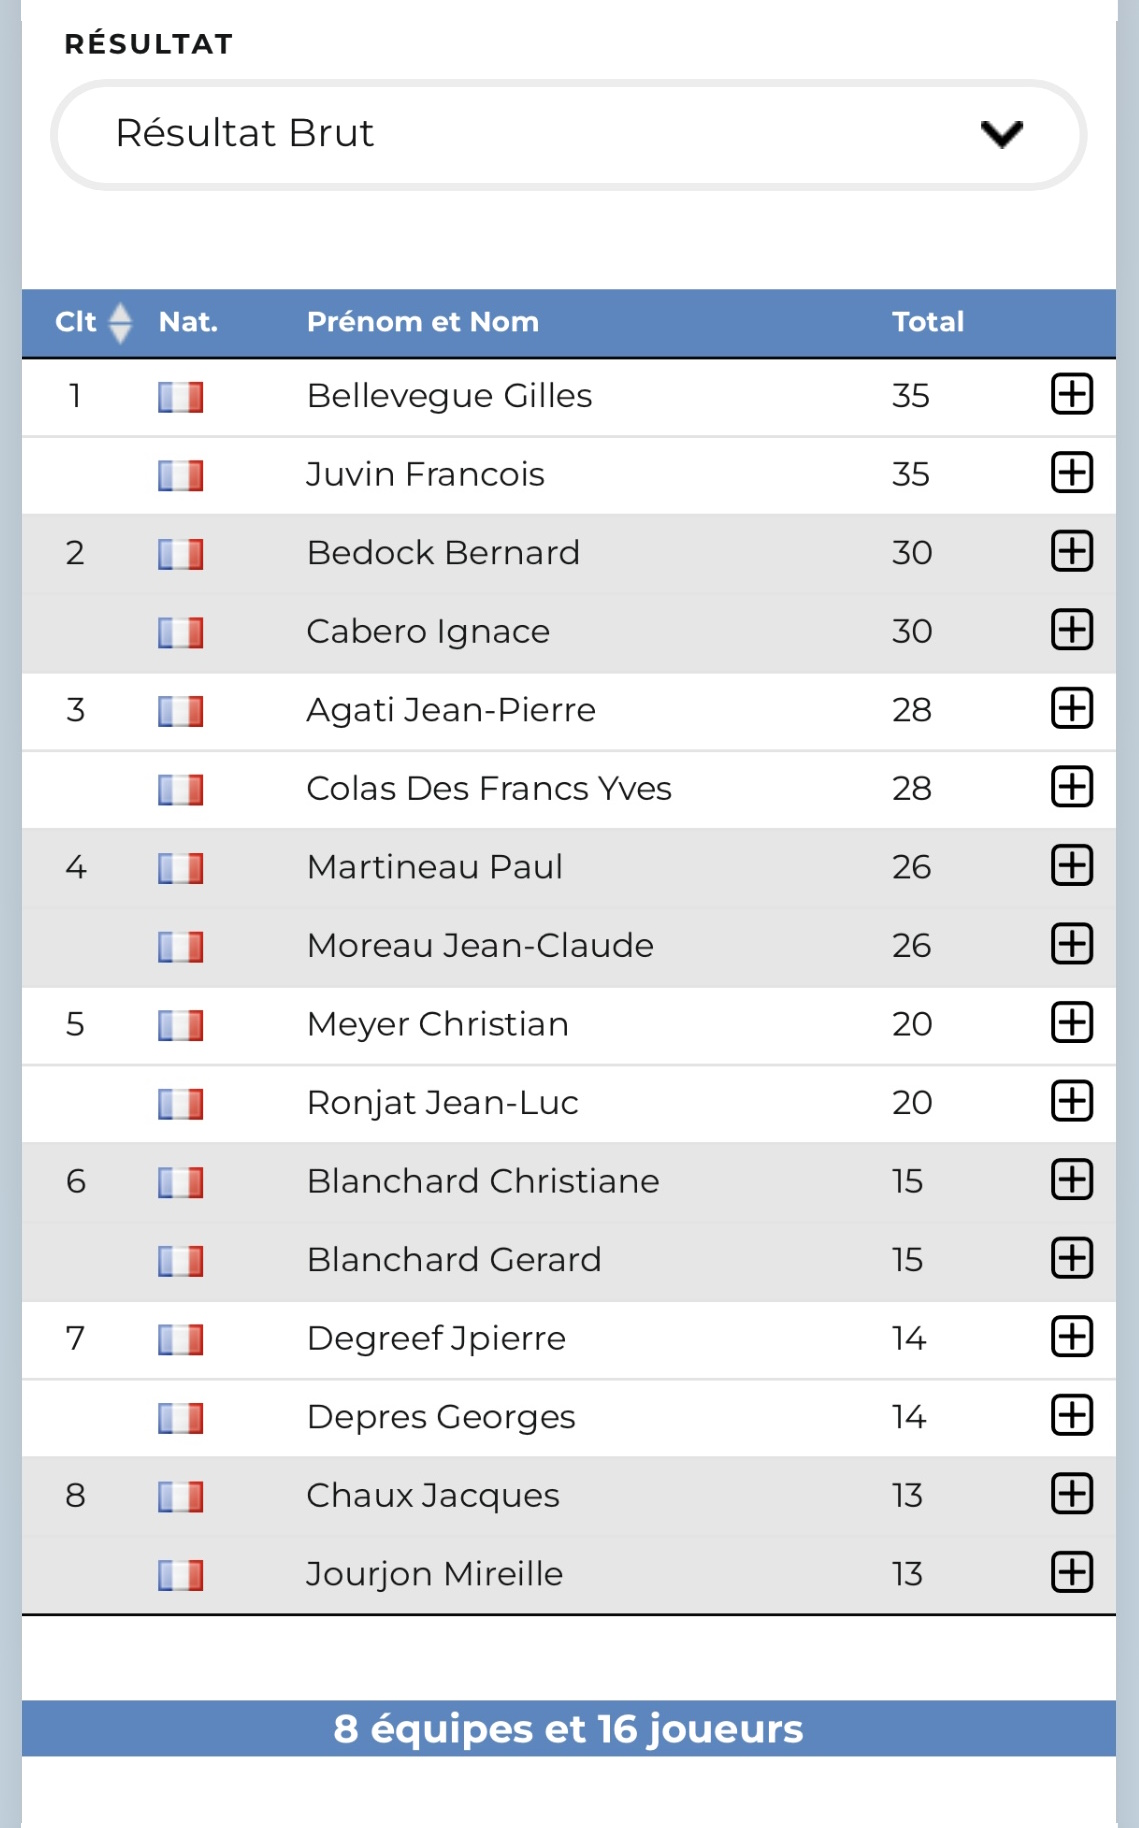Open Moreau Jean-Claude plus icon
The width and height of the screenshot is (1139, 1828).
pyautogui.click(x=1071, y=945)
